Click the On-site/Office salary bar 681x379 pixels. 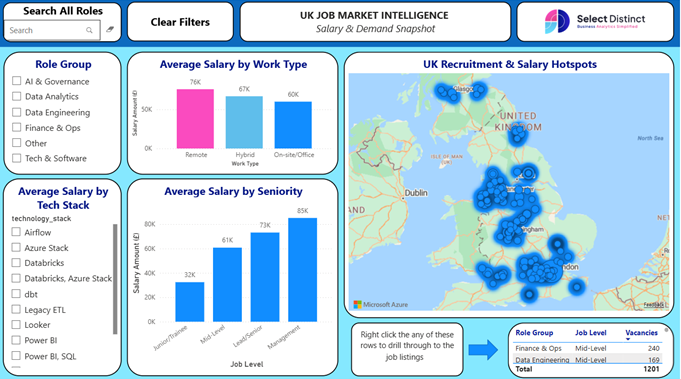tap(293, 125)
